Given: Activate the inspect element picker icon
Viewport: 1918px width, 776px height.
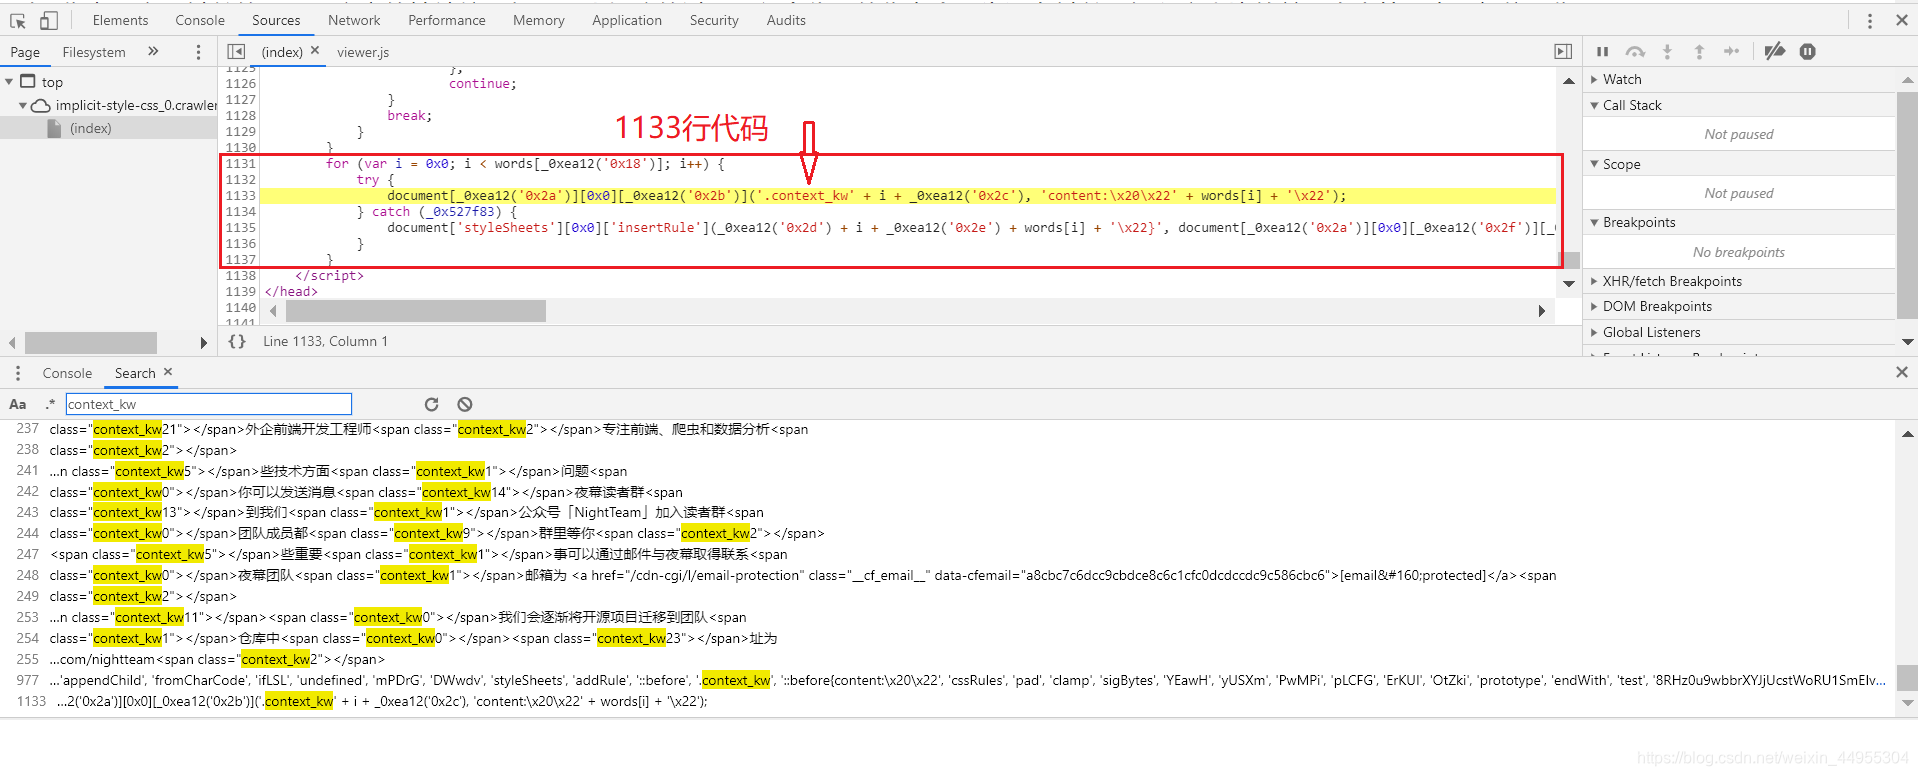Looking at the screenshot, I should (x=18, y=20).
